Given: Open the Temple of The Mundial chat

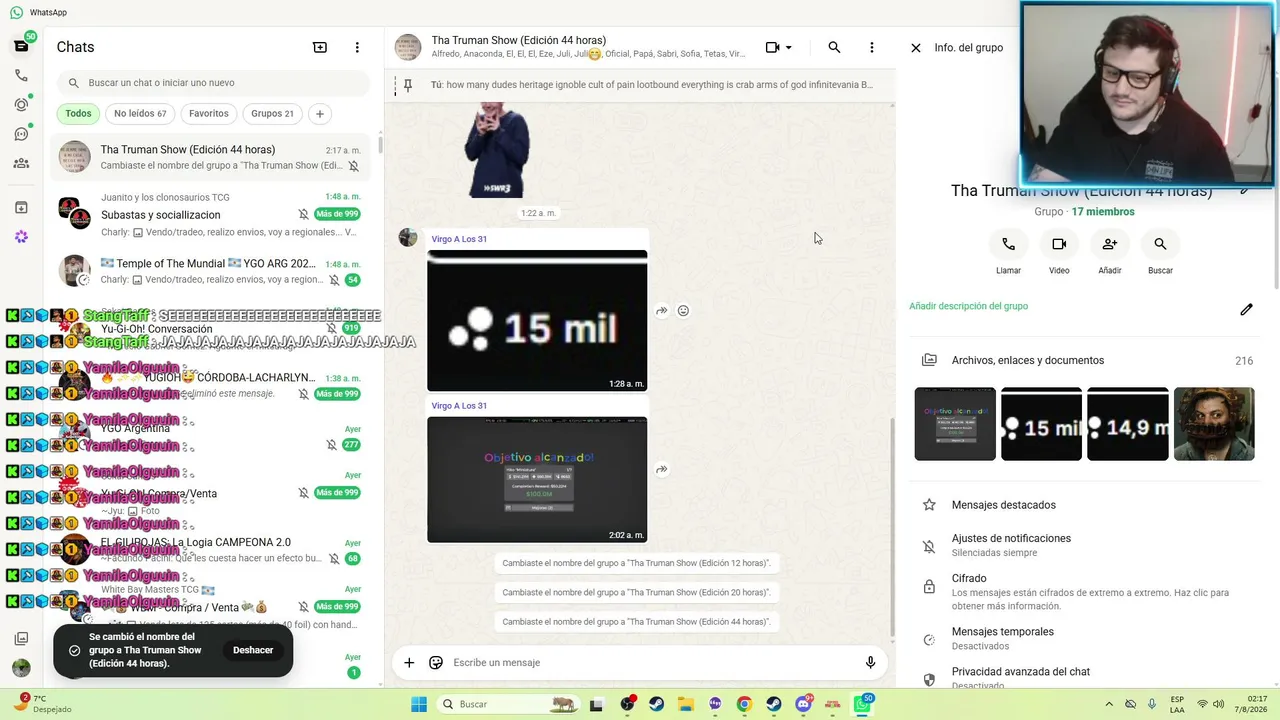Looking at the screenshot, I should pyautogui.click(x=211, y=271).
